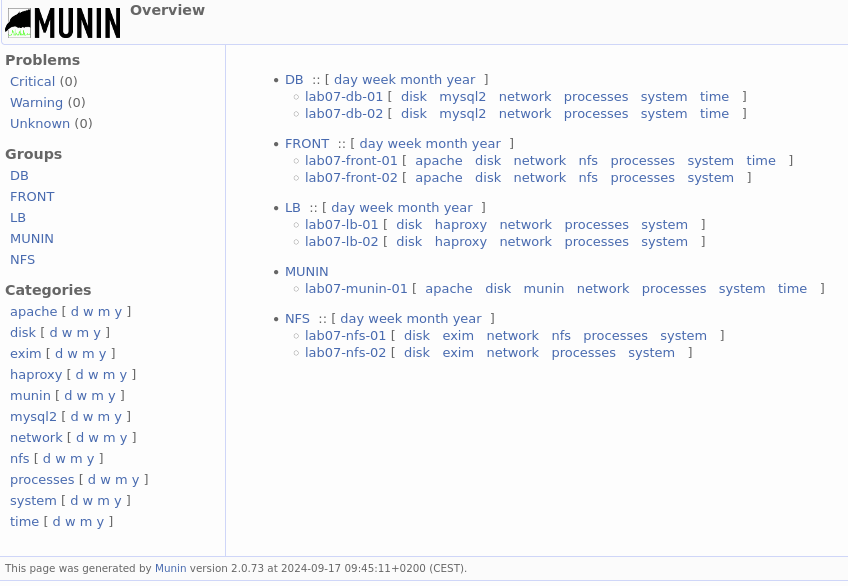Viewport: 848px width, 586px height.
Task: Open apache graphs for lab07-front-01
Action: (x=439, y=161)
